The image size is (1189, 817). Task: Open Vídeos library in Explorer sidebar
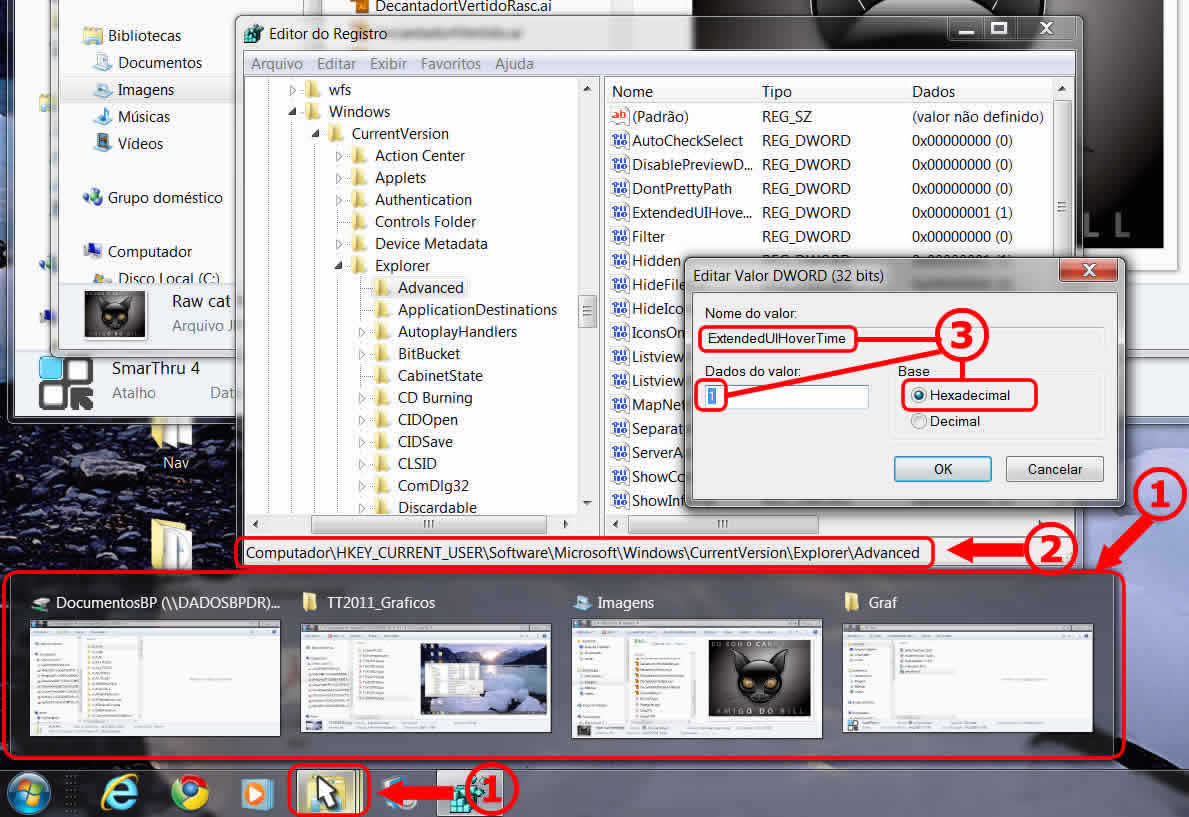click(x=140, y=143)
